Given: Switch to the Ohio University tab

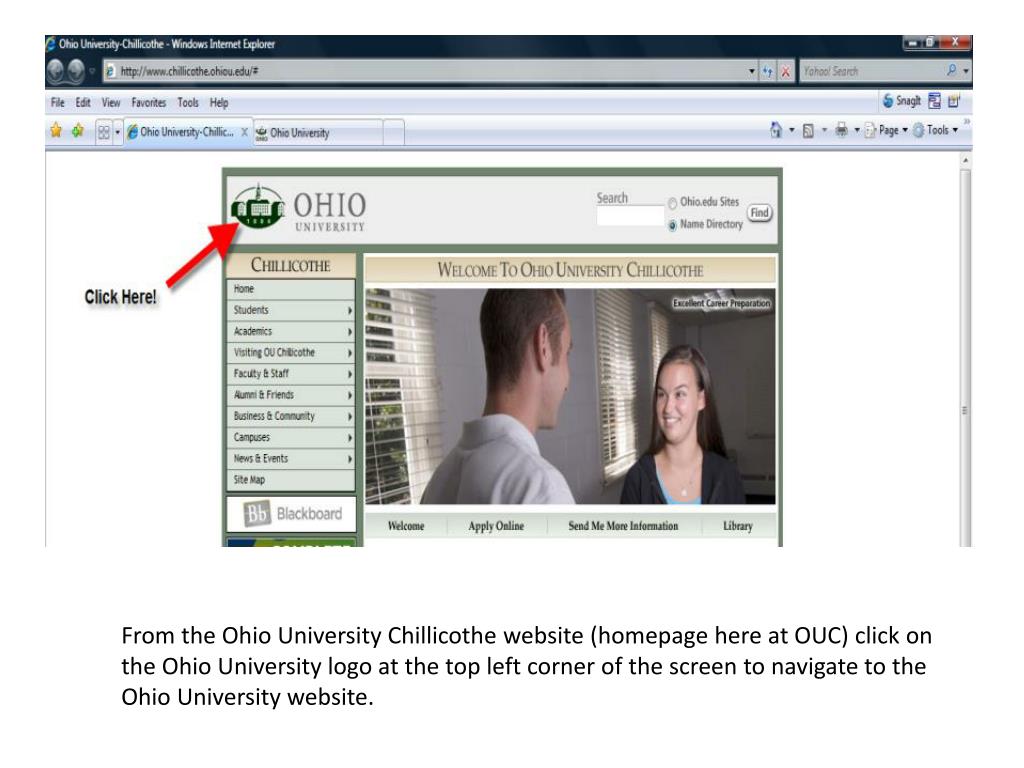Looking at the screenshot, I should click(x=318, y=133).
